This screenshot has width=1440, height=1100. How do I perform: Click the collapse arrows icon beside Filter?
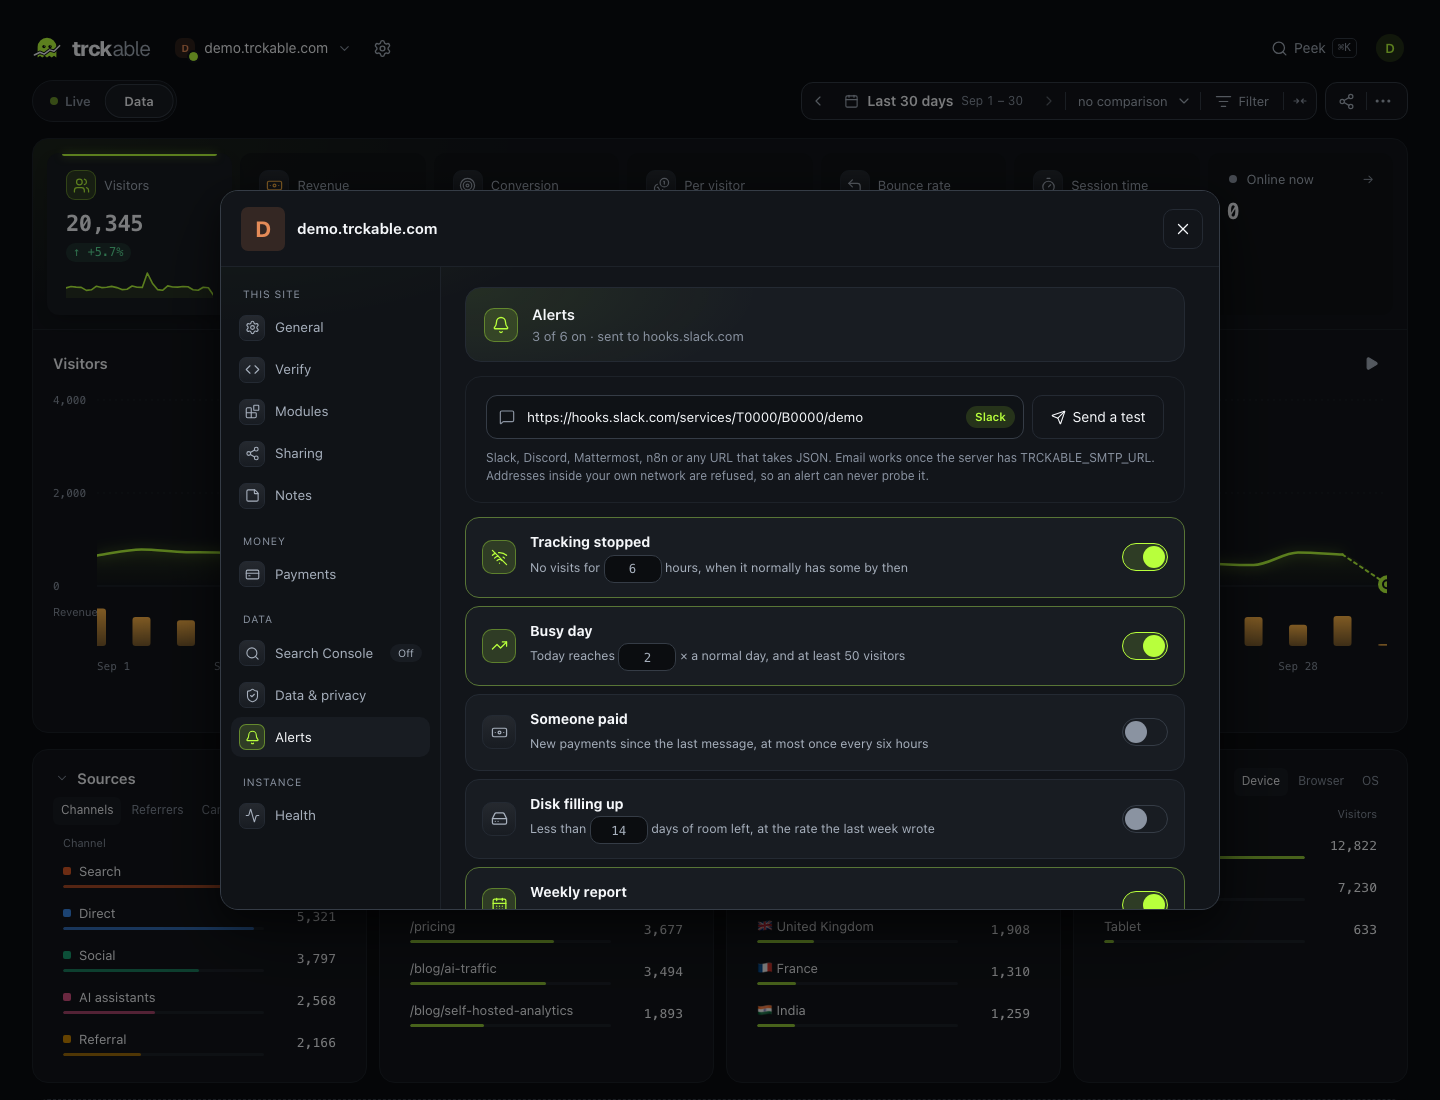(1300, 101)
